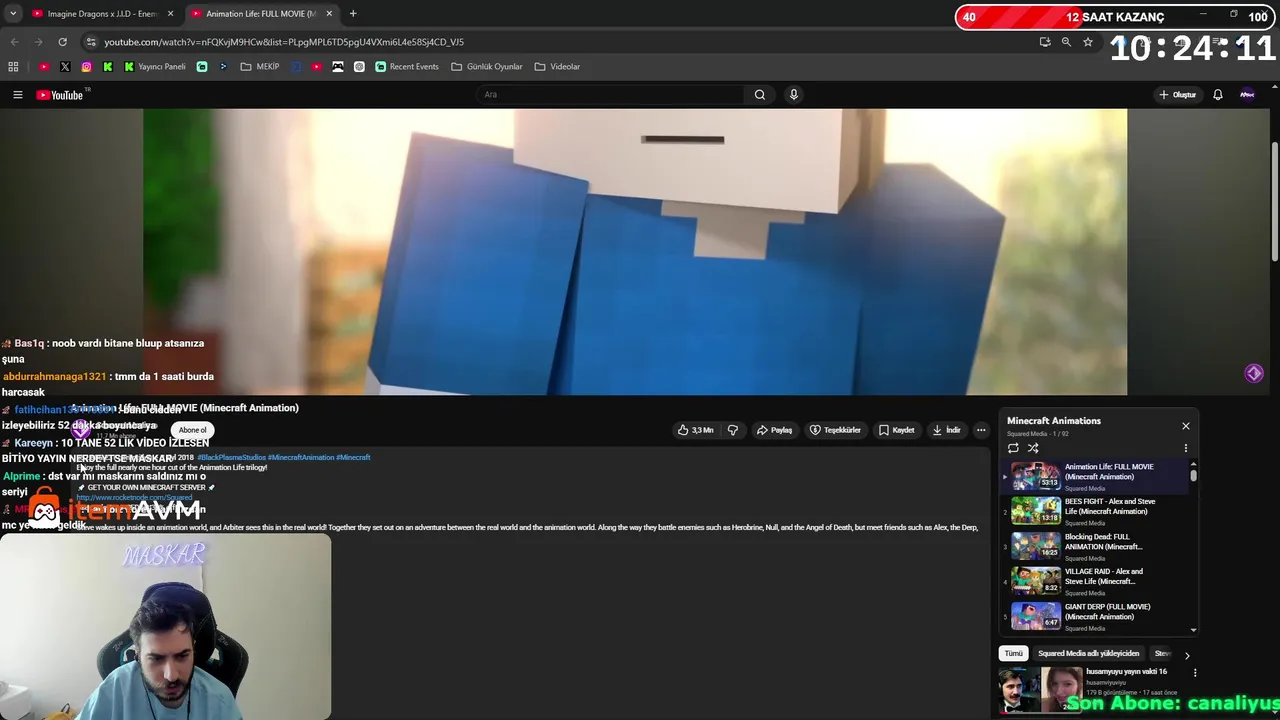Toggle playlist shuffle
The image size is (1280, 720).
(1033, 448)
